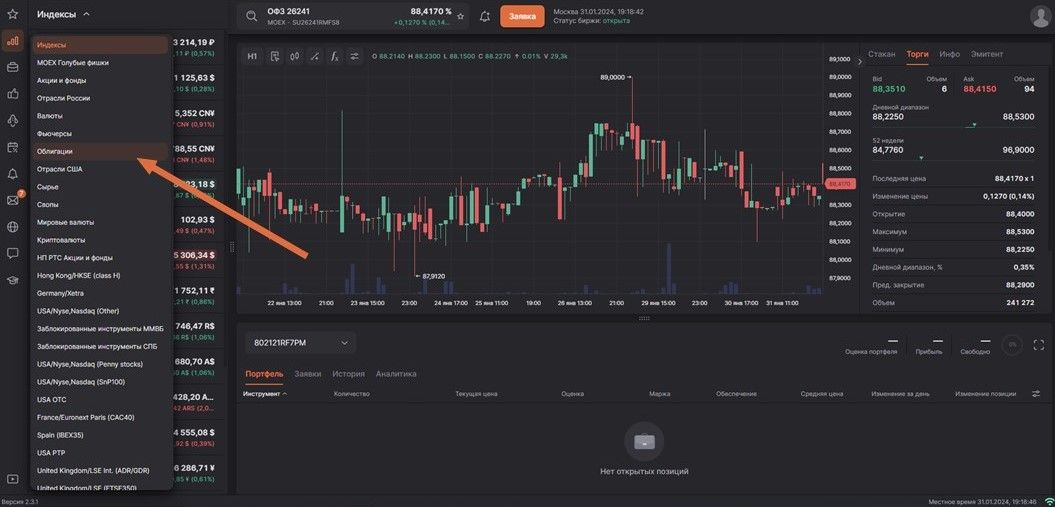Image resolution: width=1055 pixels, height=507 pixels.
Task: Switch to the Торги tab
Action: (917, 54)
